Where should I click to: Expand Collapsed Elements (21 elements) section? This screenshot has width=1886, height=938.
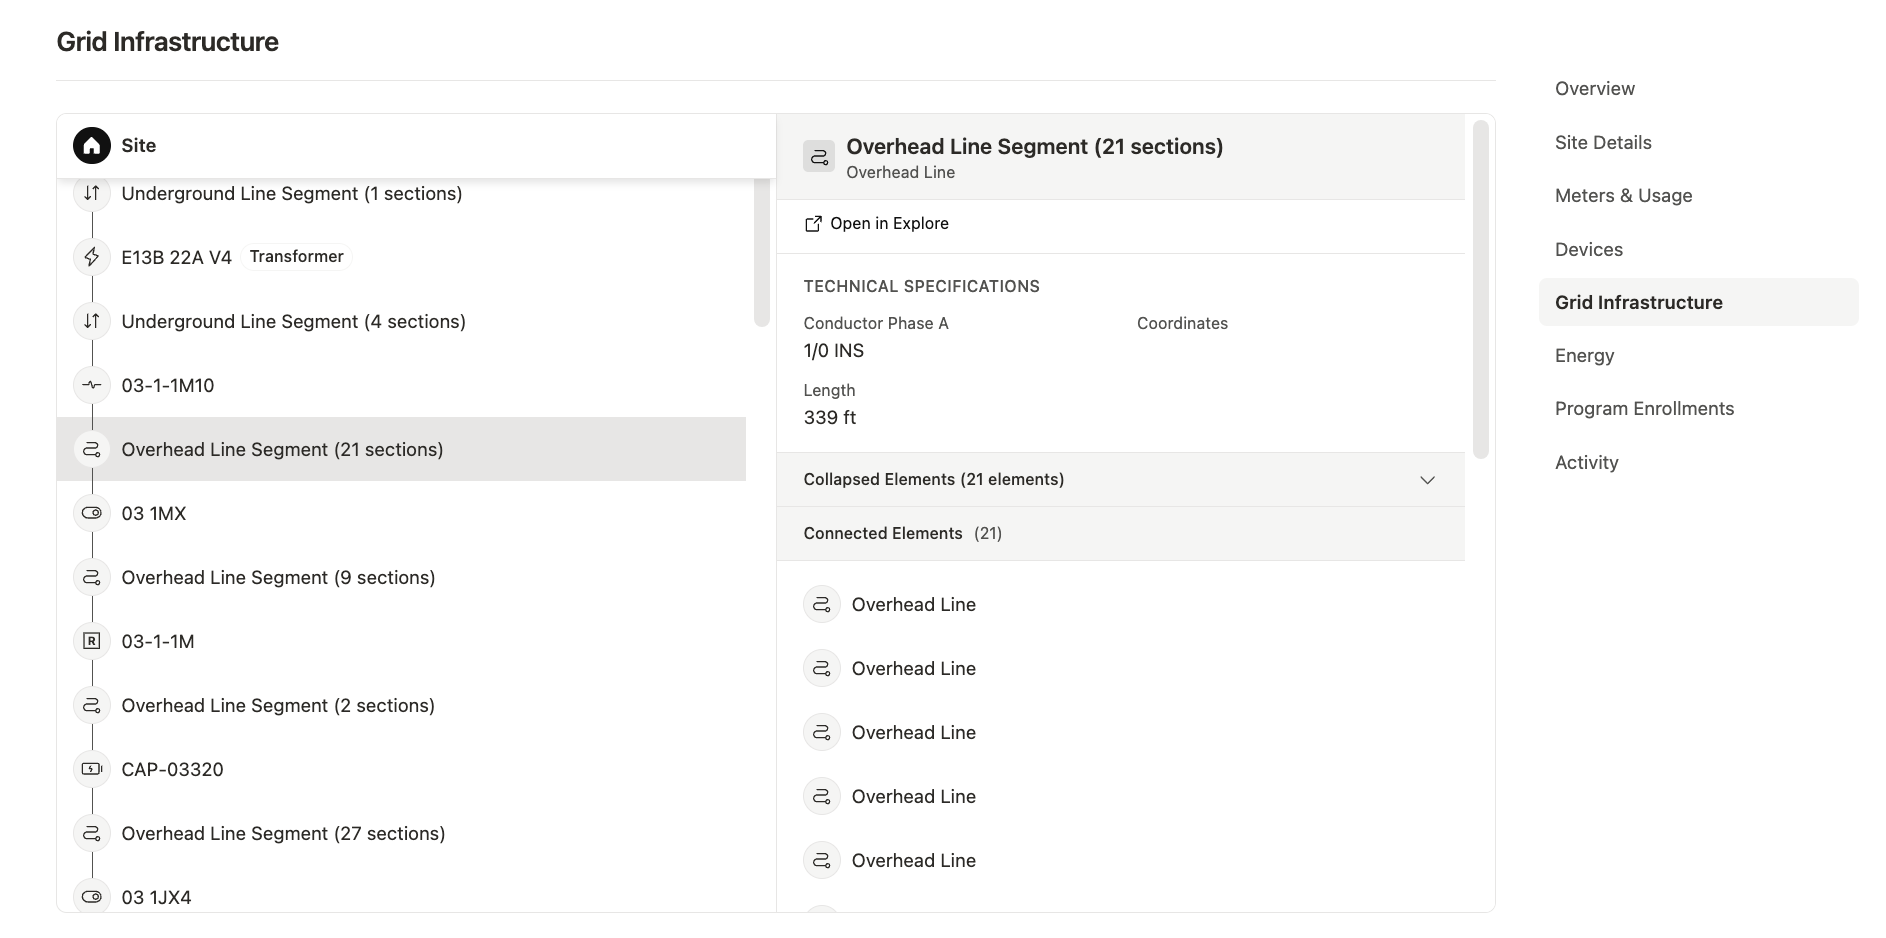click(1121, 480)
